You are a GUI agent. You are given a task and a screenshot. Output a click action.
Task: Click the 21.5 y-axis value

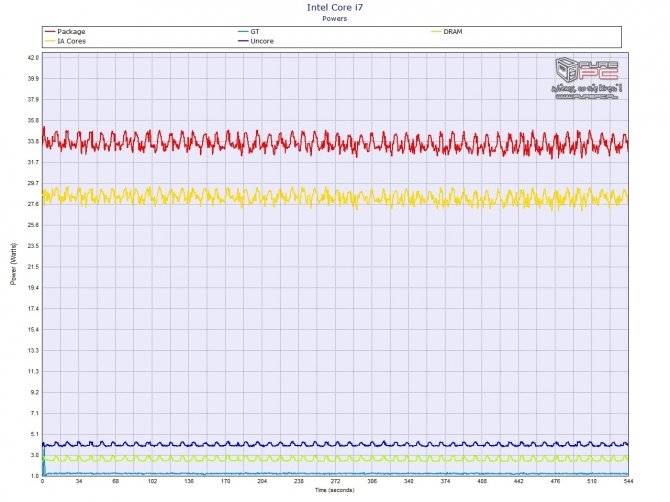(x=34, y=267)
